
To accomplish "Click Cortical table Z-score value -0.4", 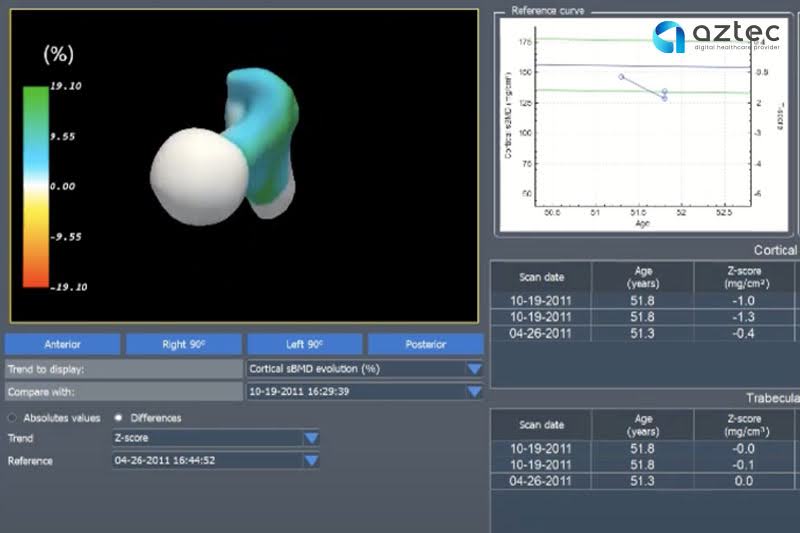I will (x=743, y=333).
